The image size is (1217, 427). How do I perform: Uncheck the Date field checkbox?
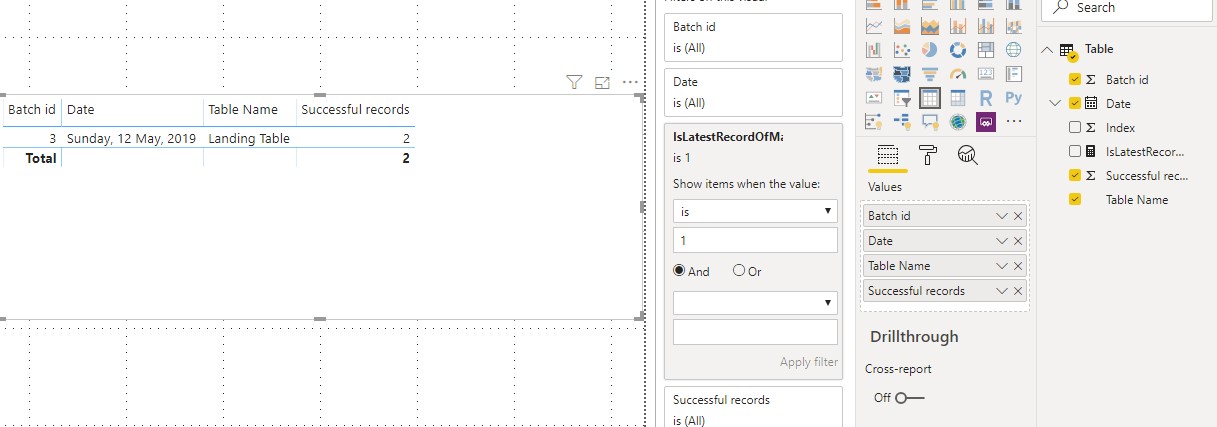(1075, 103)
